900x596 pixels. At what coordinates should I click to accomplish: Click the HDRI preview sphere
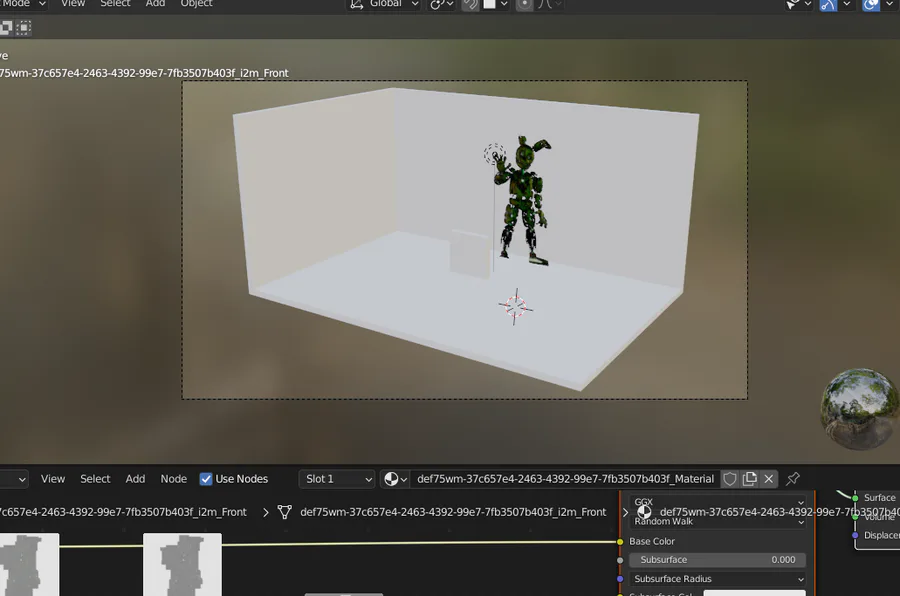(860, 409)
